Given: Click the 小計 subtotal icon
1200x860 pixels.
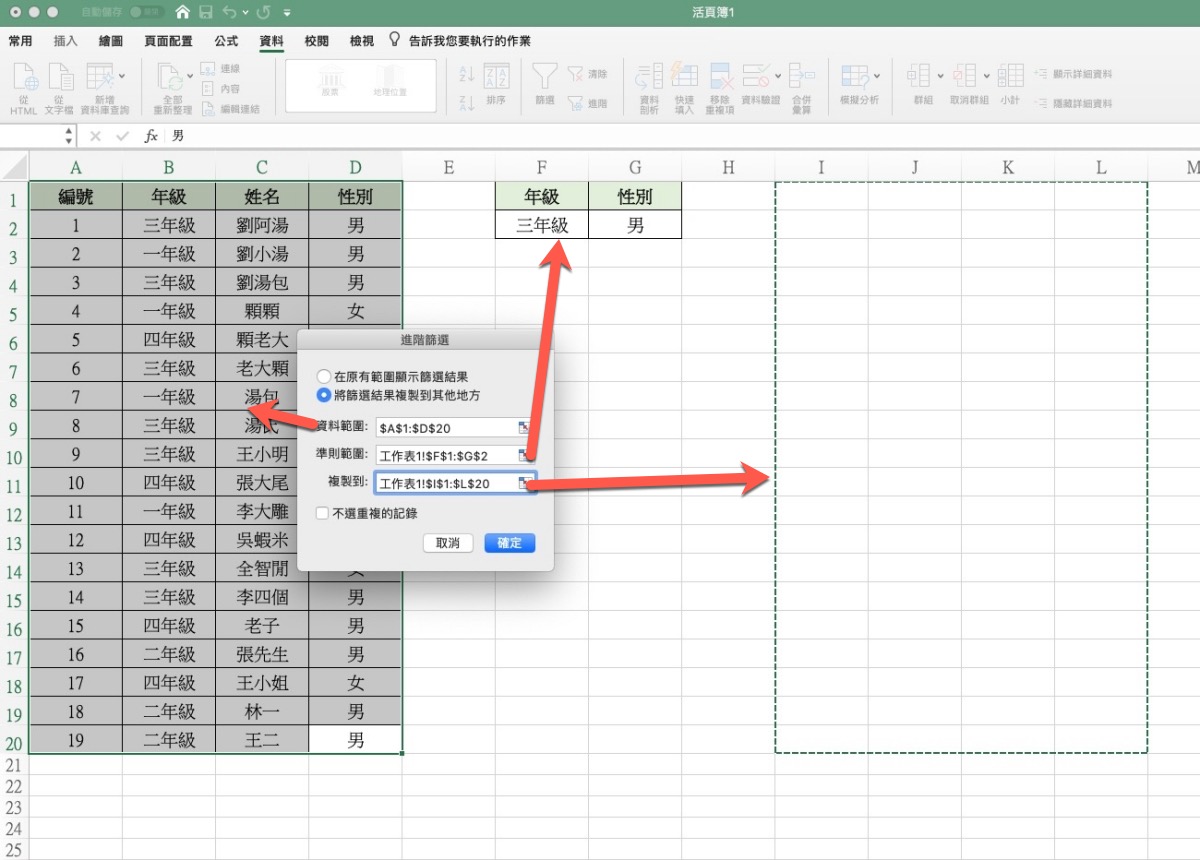Looking at the screenshot, I should click(x=1010, y=78).
